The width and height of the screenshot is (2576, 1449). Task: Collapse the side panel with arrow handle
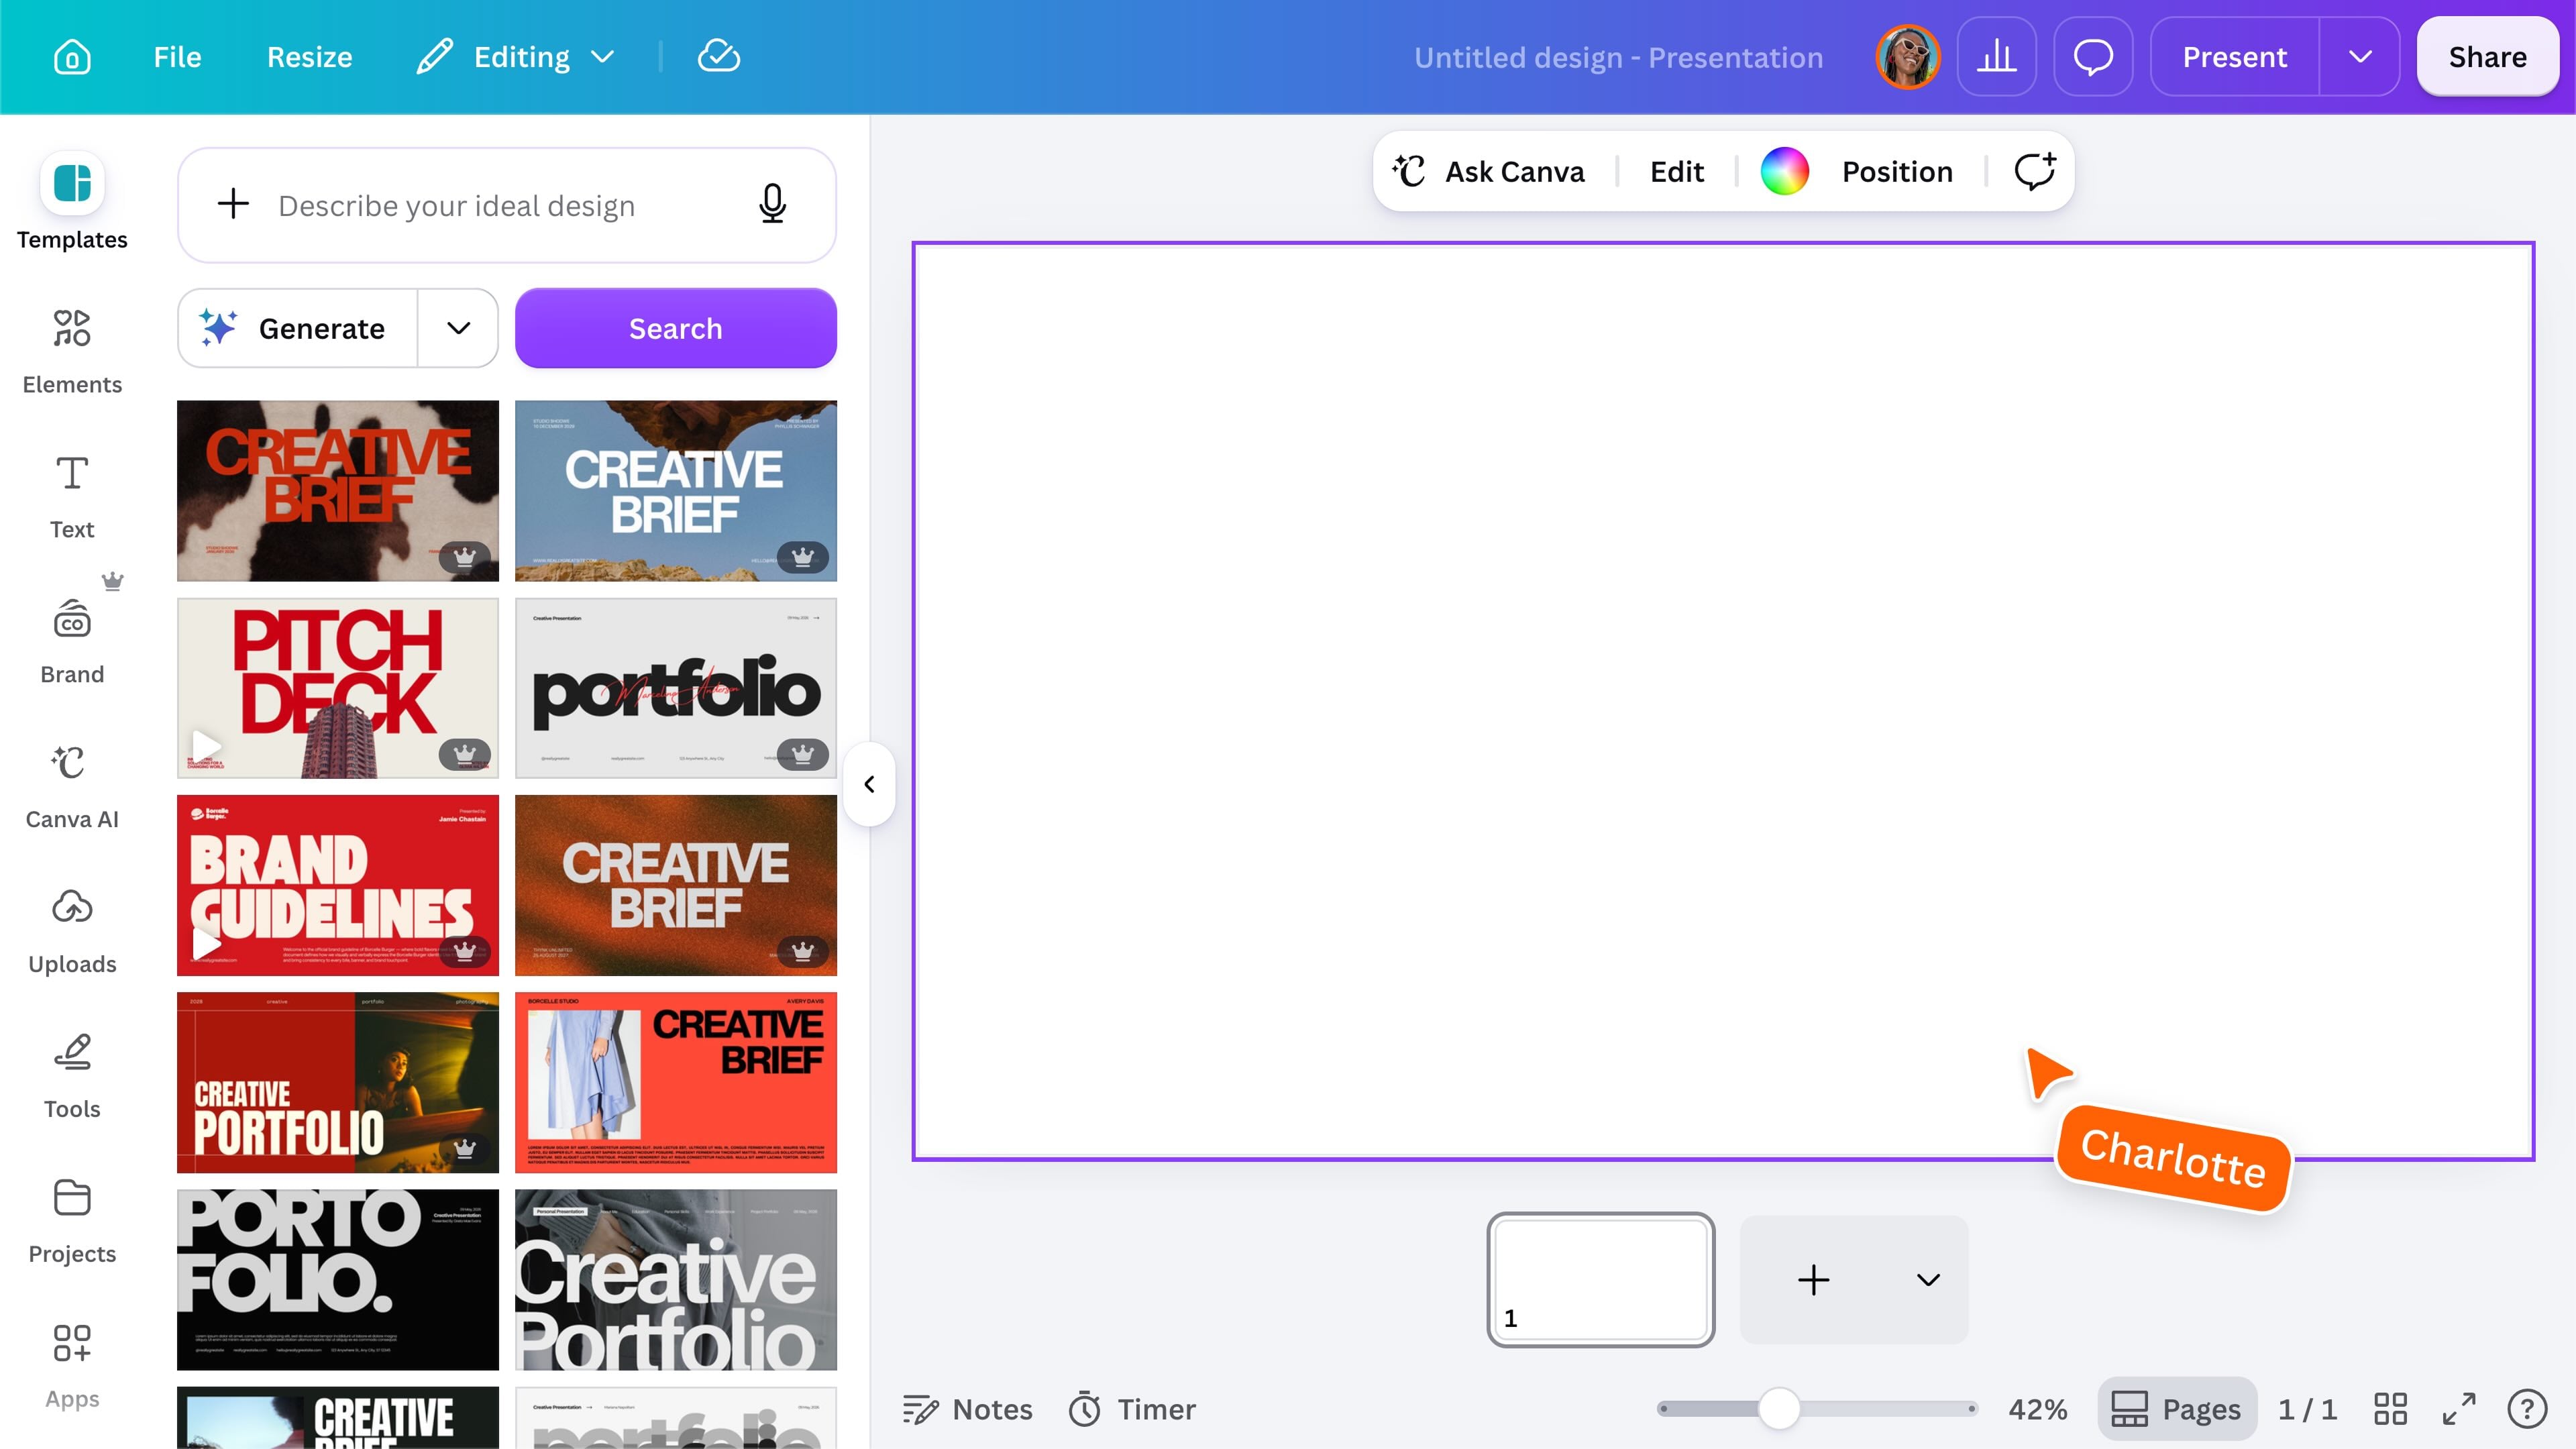pyautogui.click(x=868, y=784)
